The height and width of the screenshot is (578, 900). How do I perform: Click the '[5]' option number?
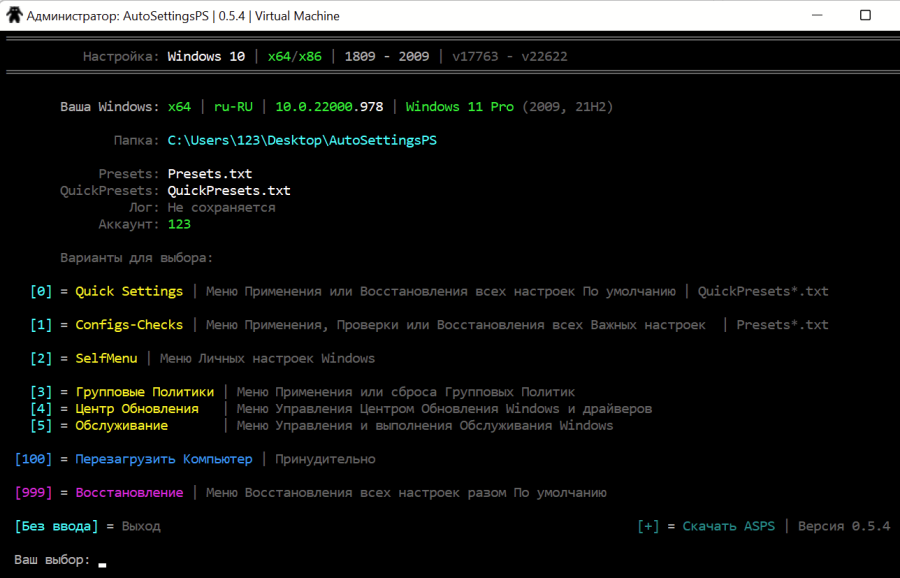point(41,426)
